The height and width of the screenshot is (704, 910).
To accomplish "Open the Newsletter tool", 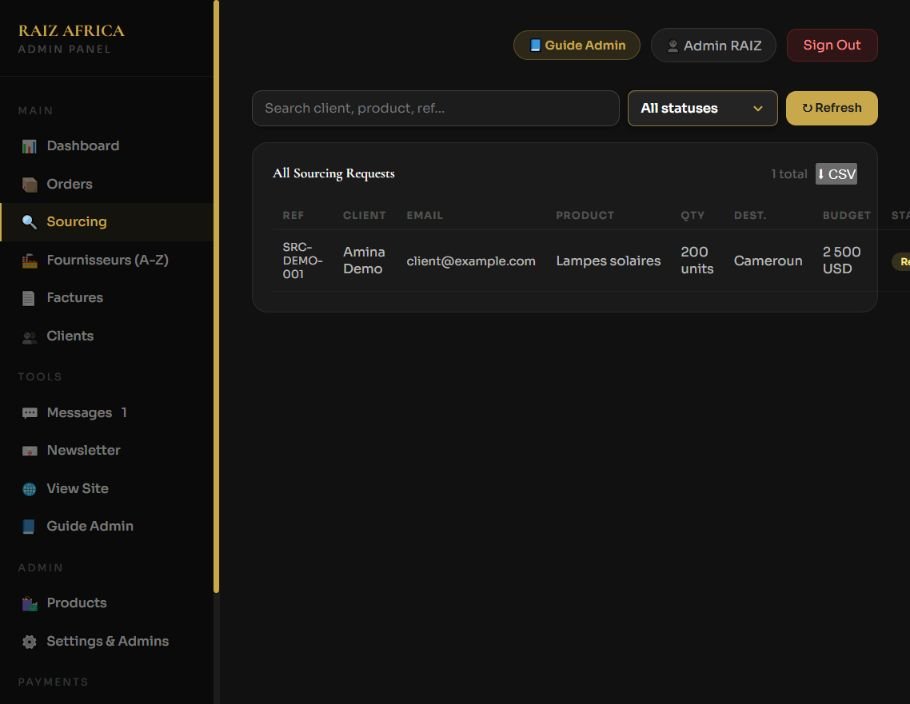I will tap(107, 450).
